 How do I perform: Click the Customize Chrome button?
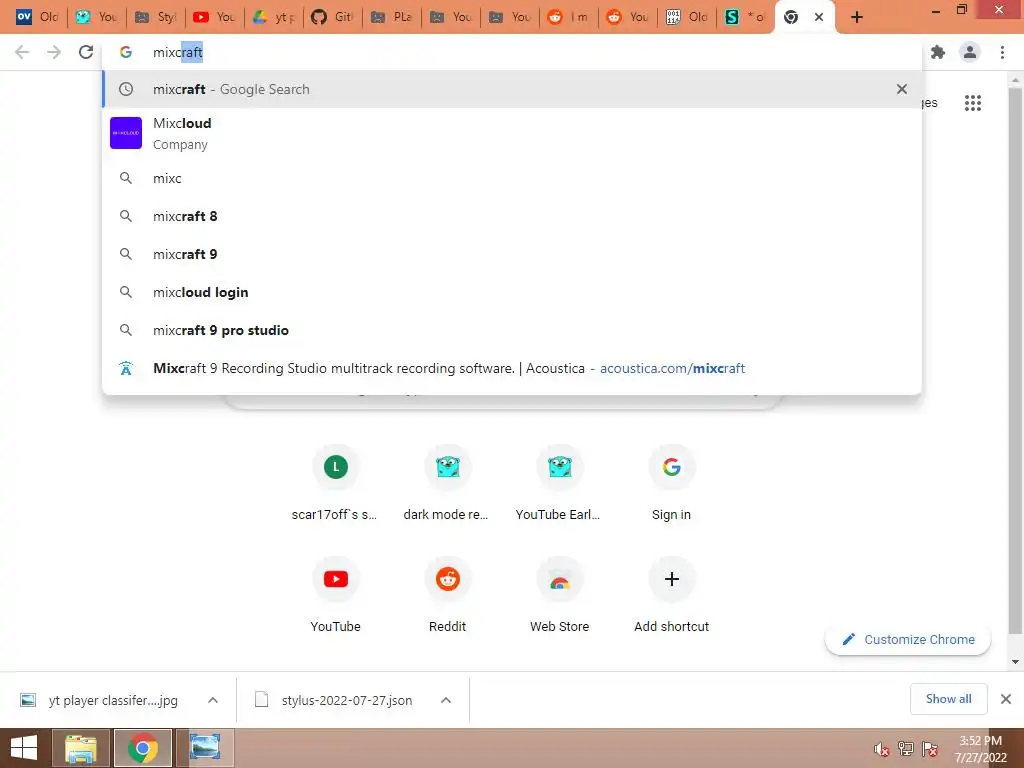pos(908,639)
